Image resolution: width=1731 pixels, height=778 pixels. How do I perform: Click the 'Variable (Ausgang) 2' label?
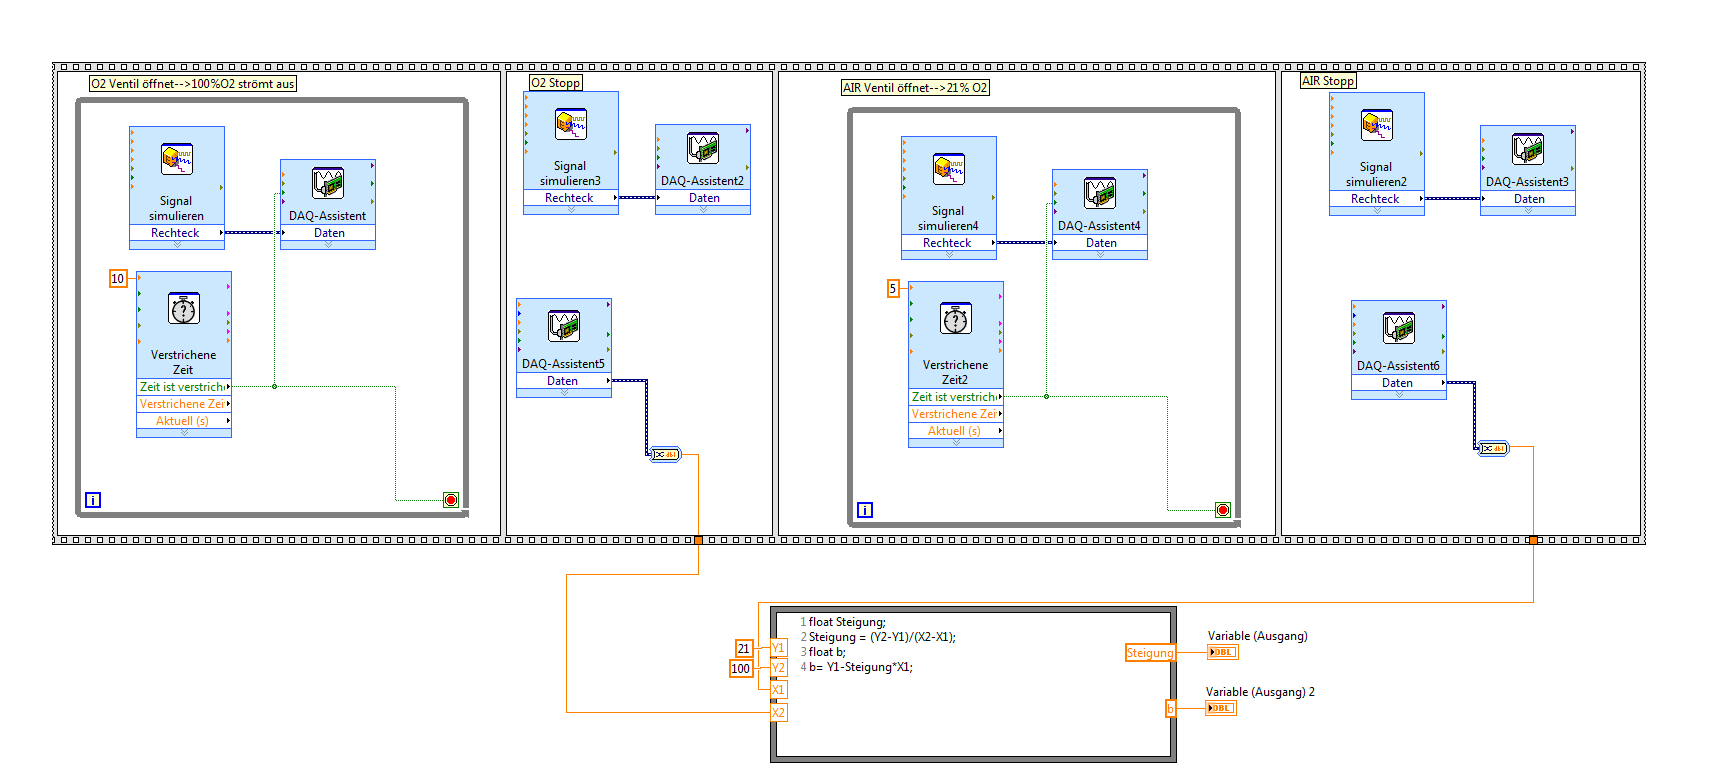(1260, 692)
